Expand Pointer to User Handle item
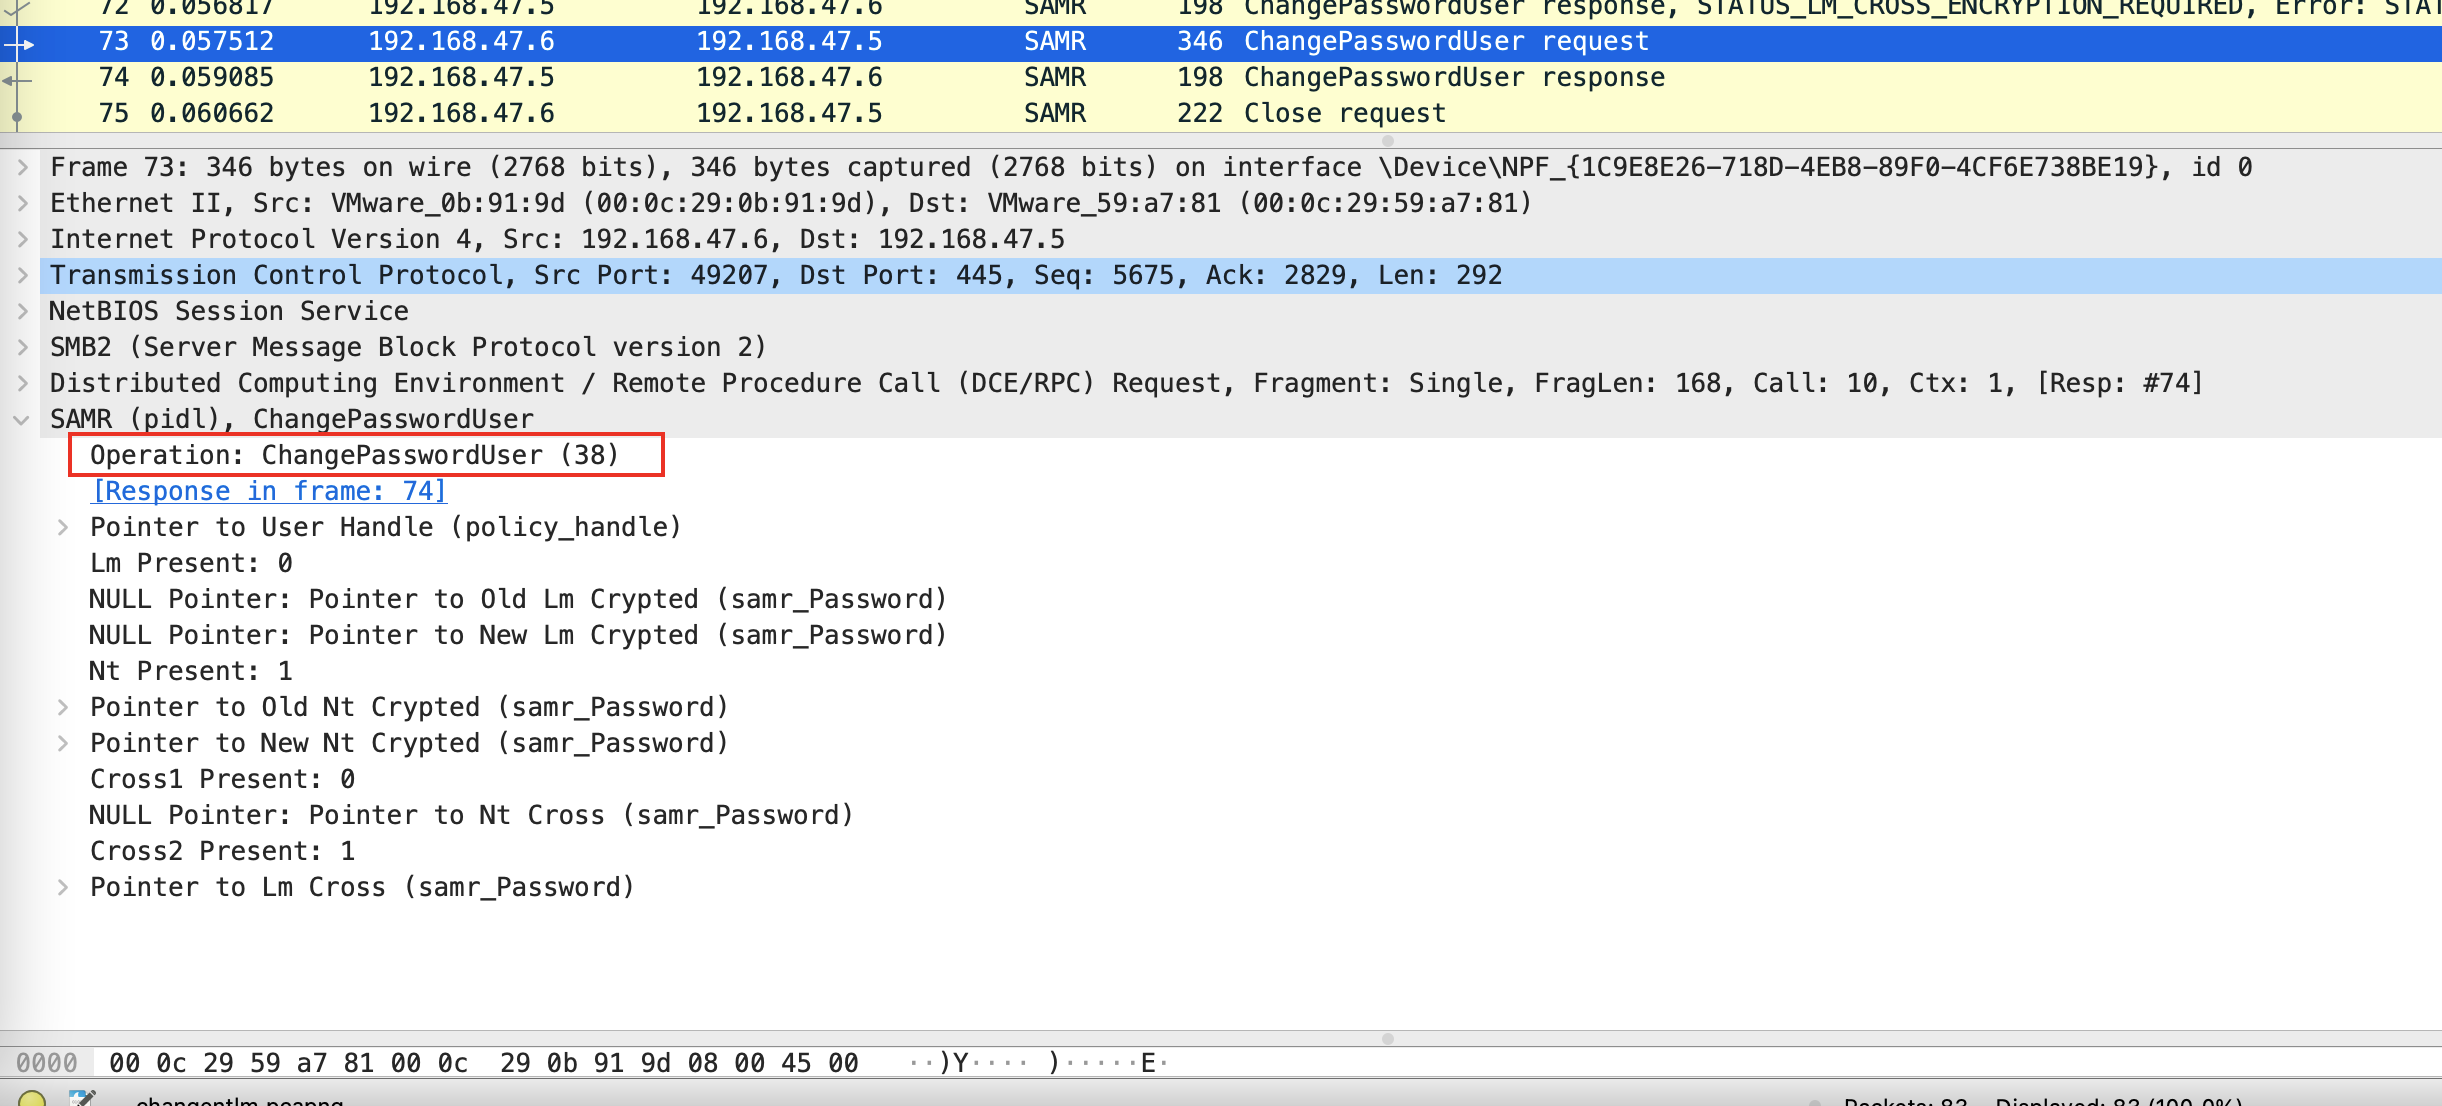Image resolution: width=2442 pixels, height=1106 pixels. pyautogui.click(x=63, y=527)
